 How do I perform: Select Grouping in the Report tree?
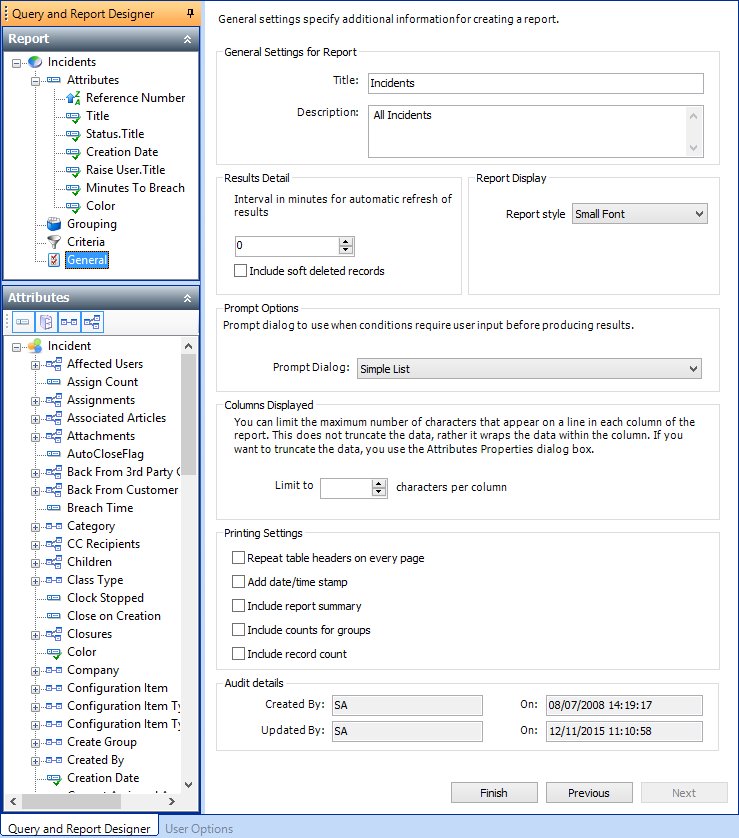point(92,224)
